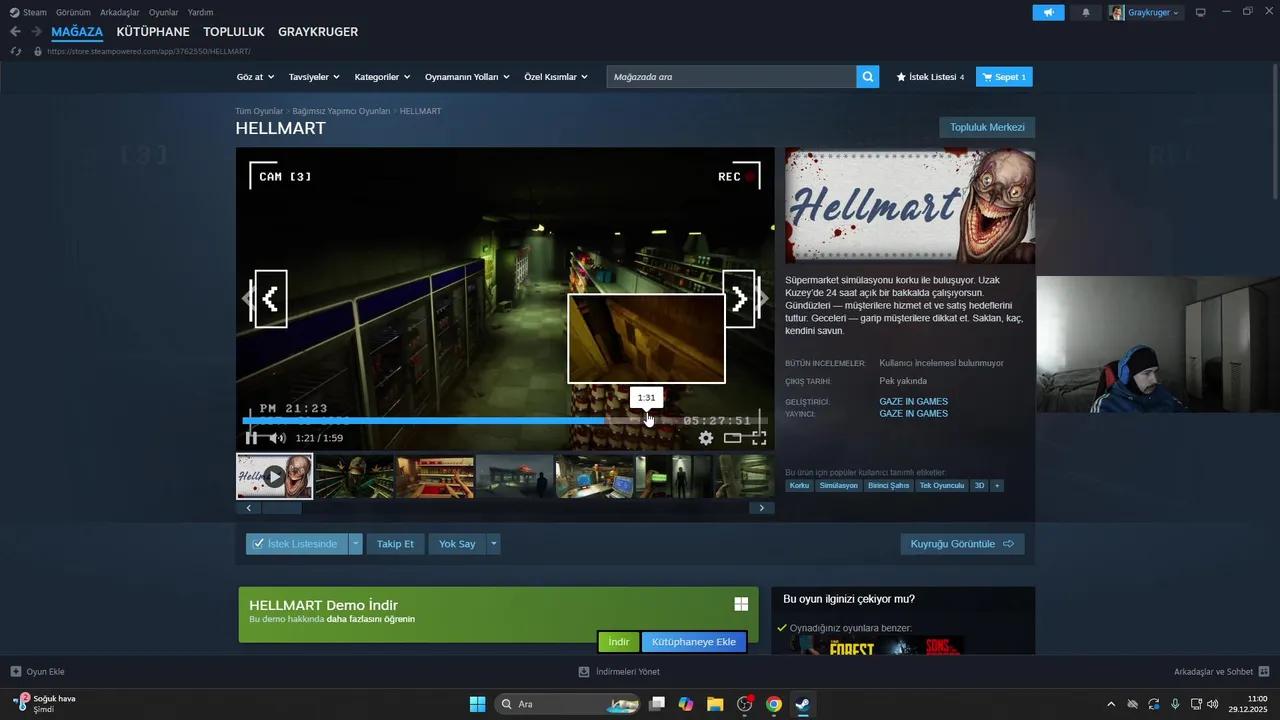Expand the Tavsiyeler menu
Screen dimensions: 1280x720
coord(314,77)
